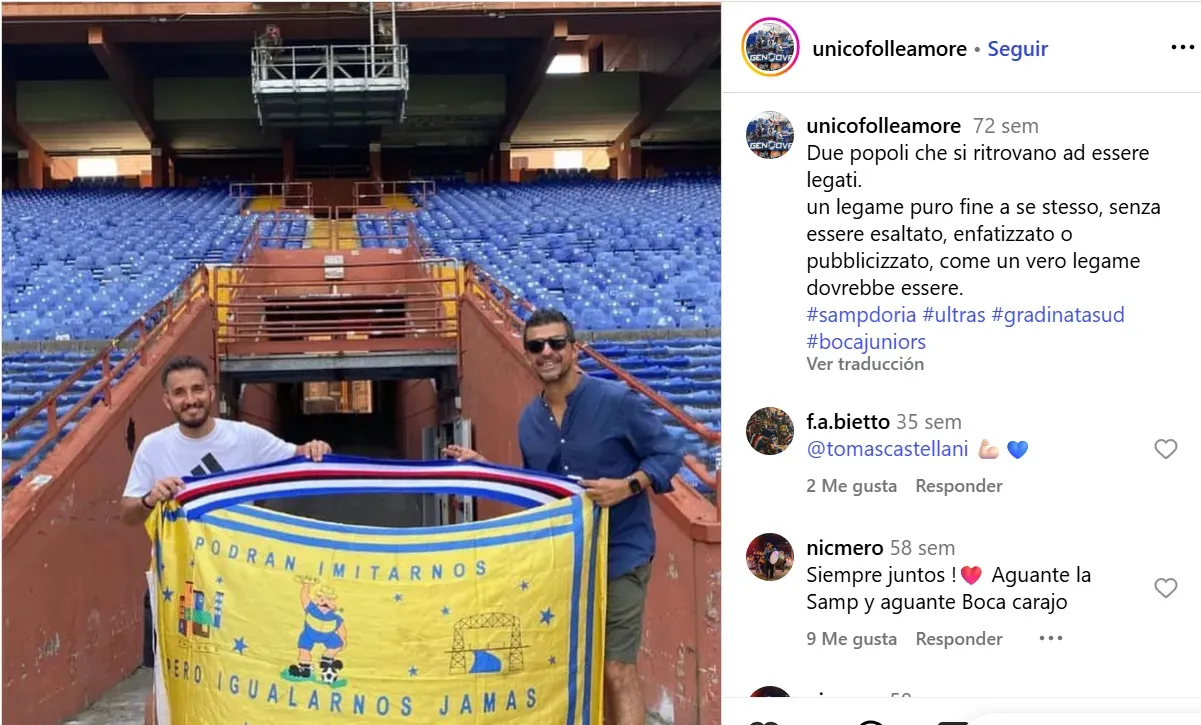Open the #gradinatasud hashtag
This screenshot has width=1201, height=725.
pos(1058,315)
